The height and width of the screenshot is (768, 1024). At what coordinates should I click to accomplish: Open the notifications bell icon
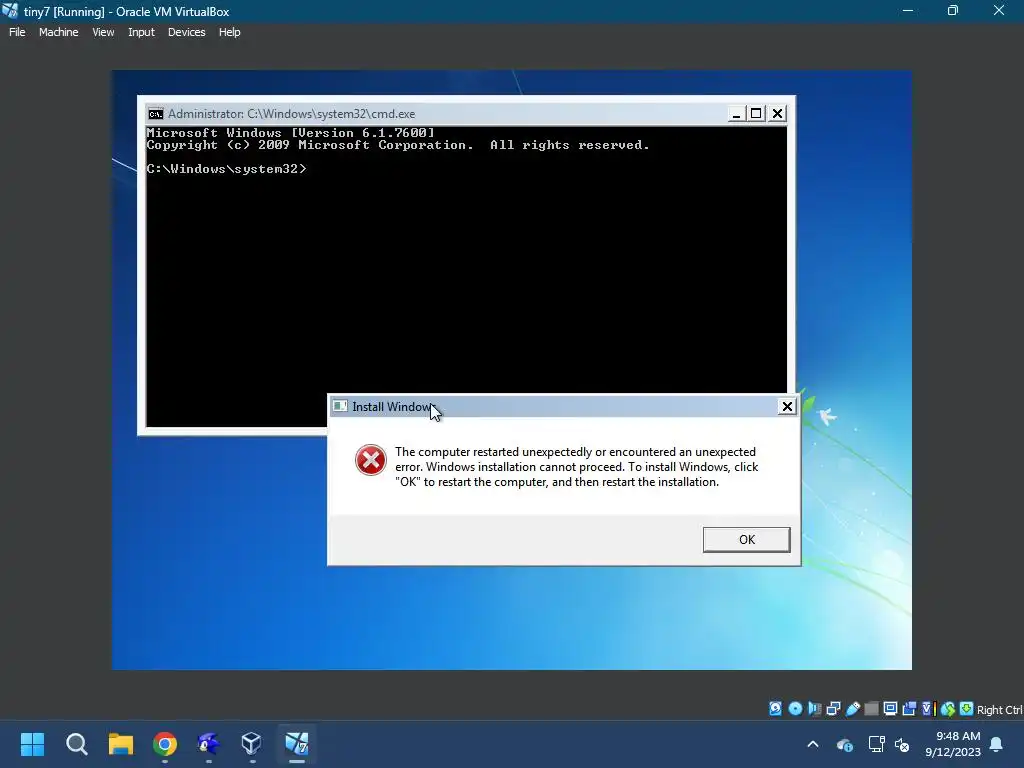(997, 744)
